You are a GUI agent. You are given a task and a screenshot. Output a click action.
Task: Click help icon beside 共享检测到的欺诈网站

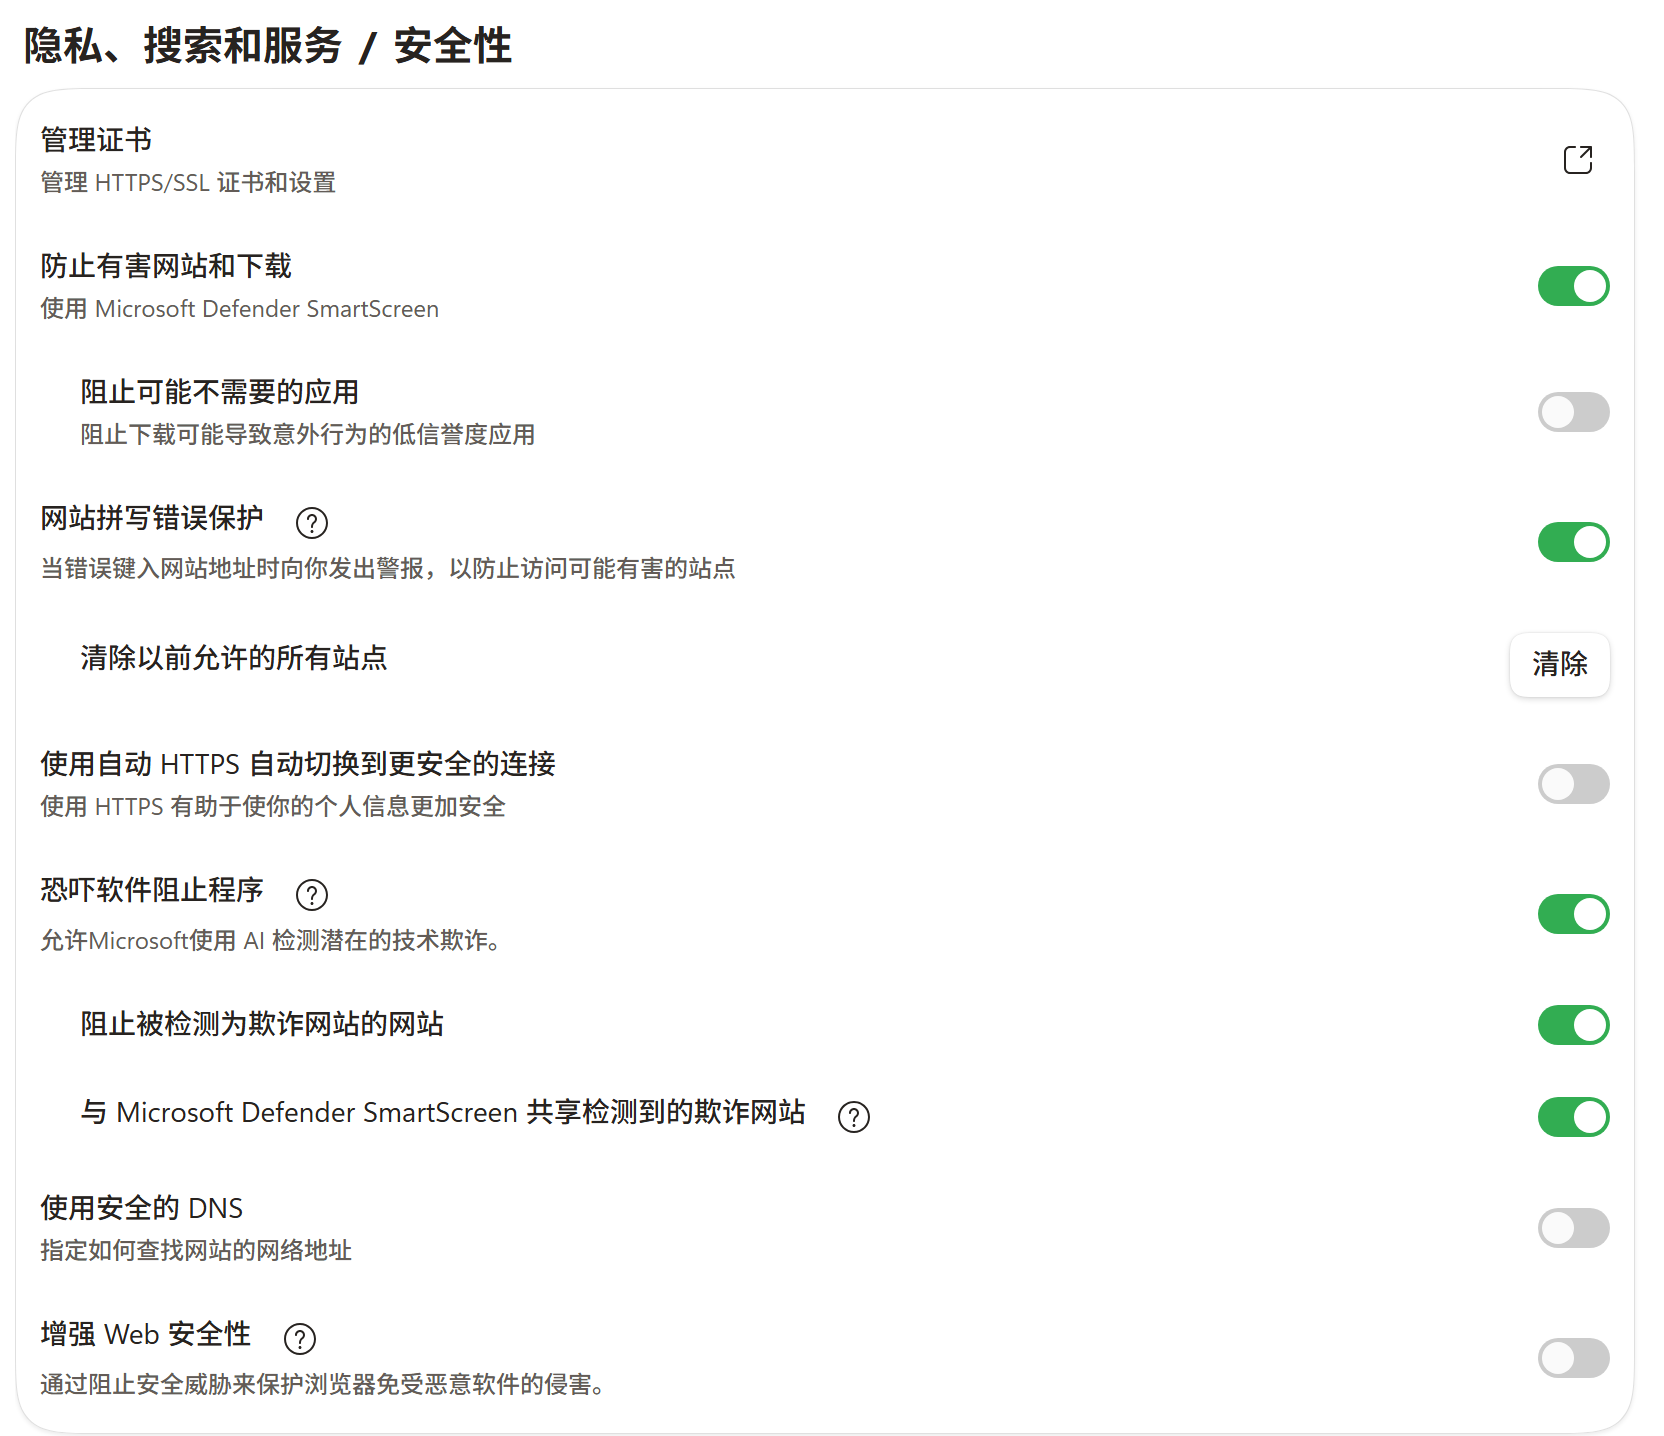pos(854,1117)
